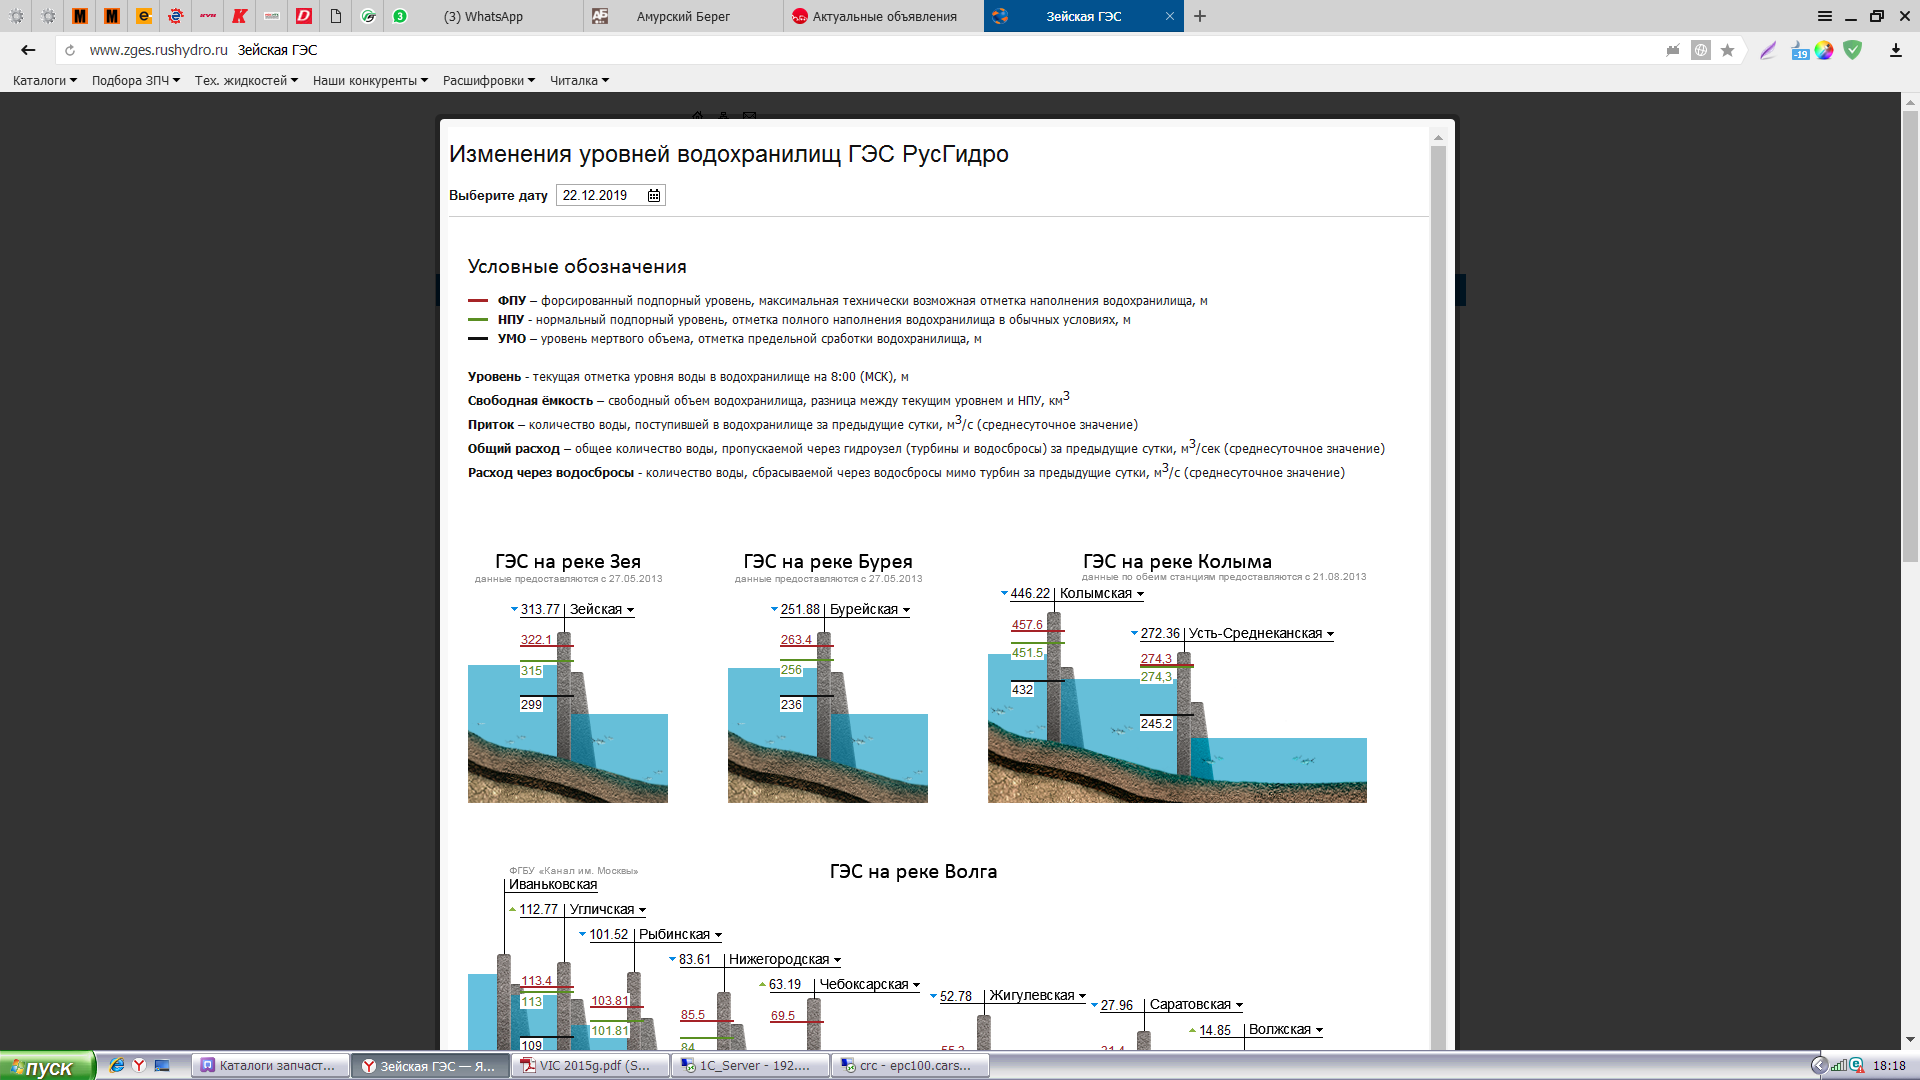This screenshot has height=1080, width=1920.
Task: Click the Бурейская level value 251.88
Action: point(800,610)
